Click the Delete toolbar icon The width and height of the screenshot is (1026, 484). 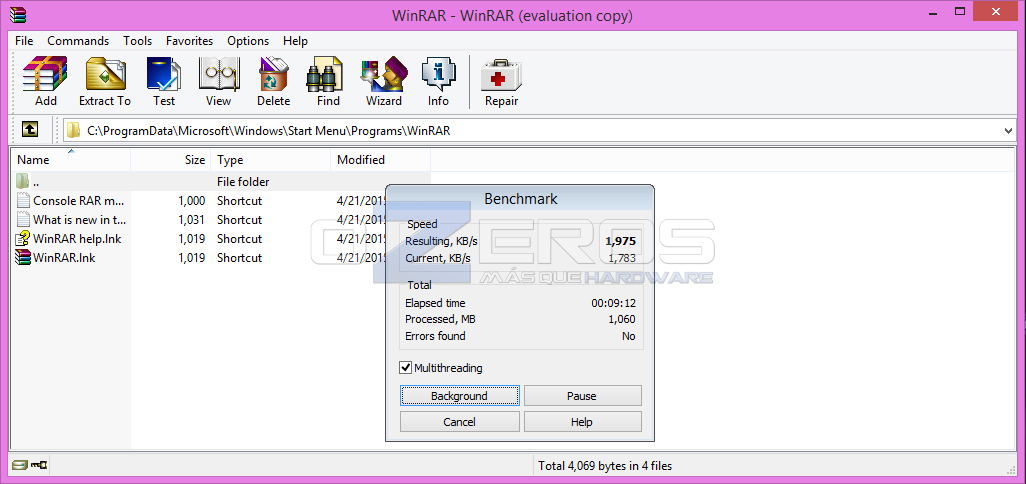(274, 74)
